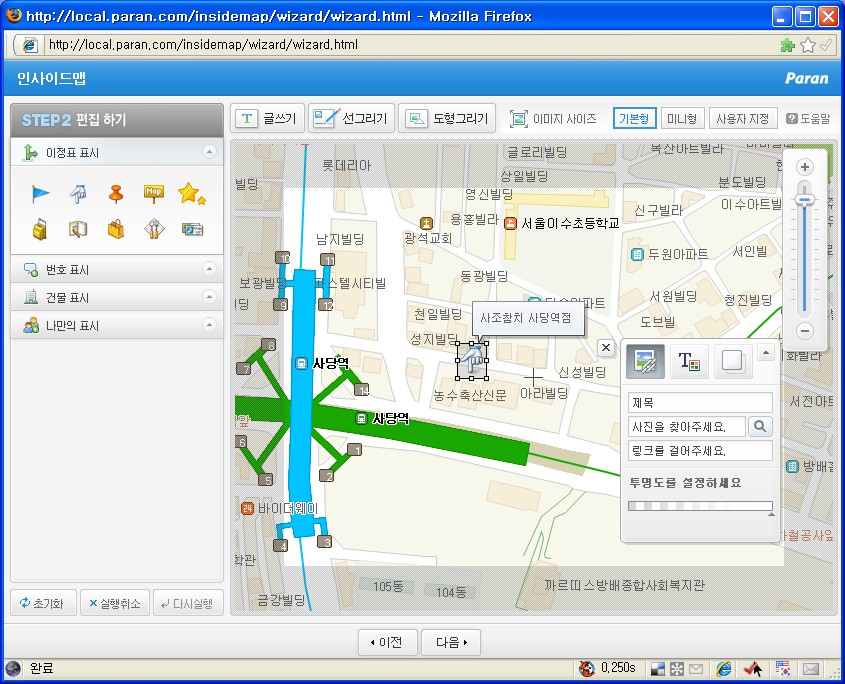Bookmark the page with the star icon

[x=808, y=45]
